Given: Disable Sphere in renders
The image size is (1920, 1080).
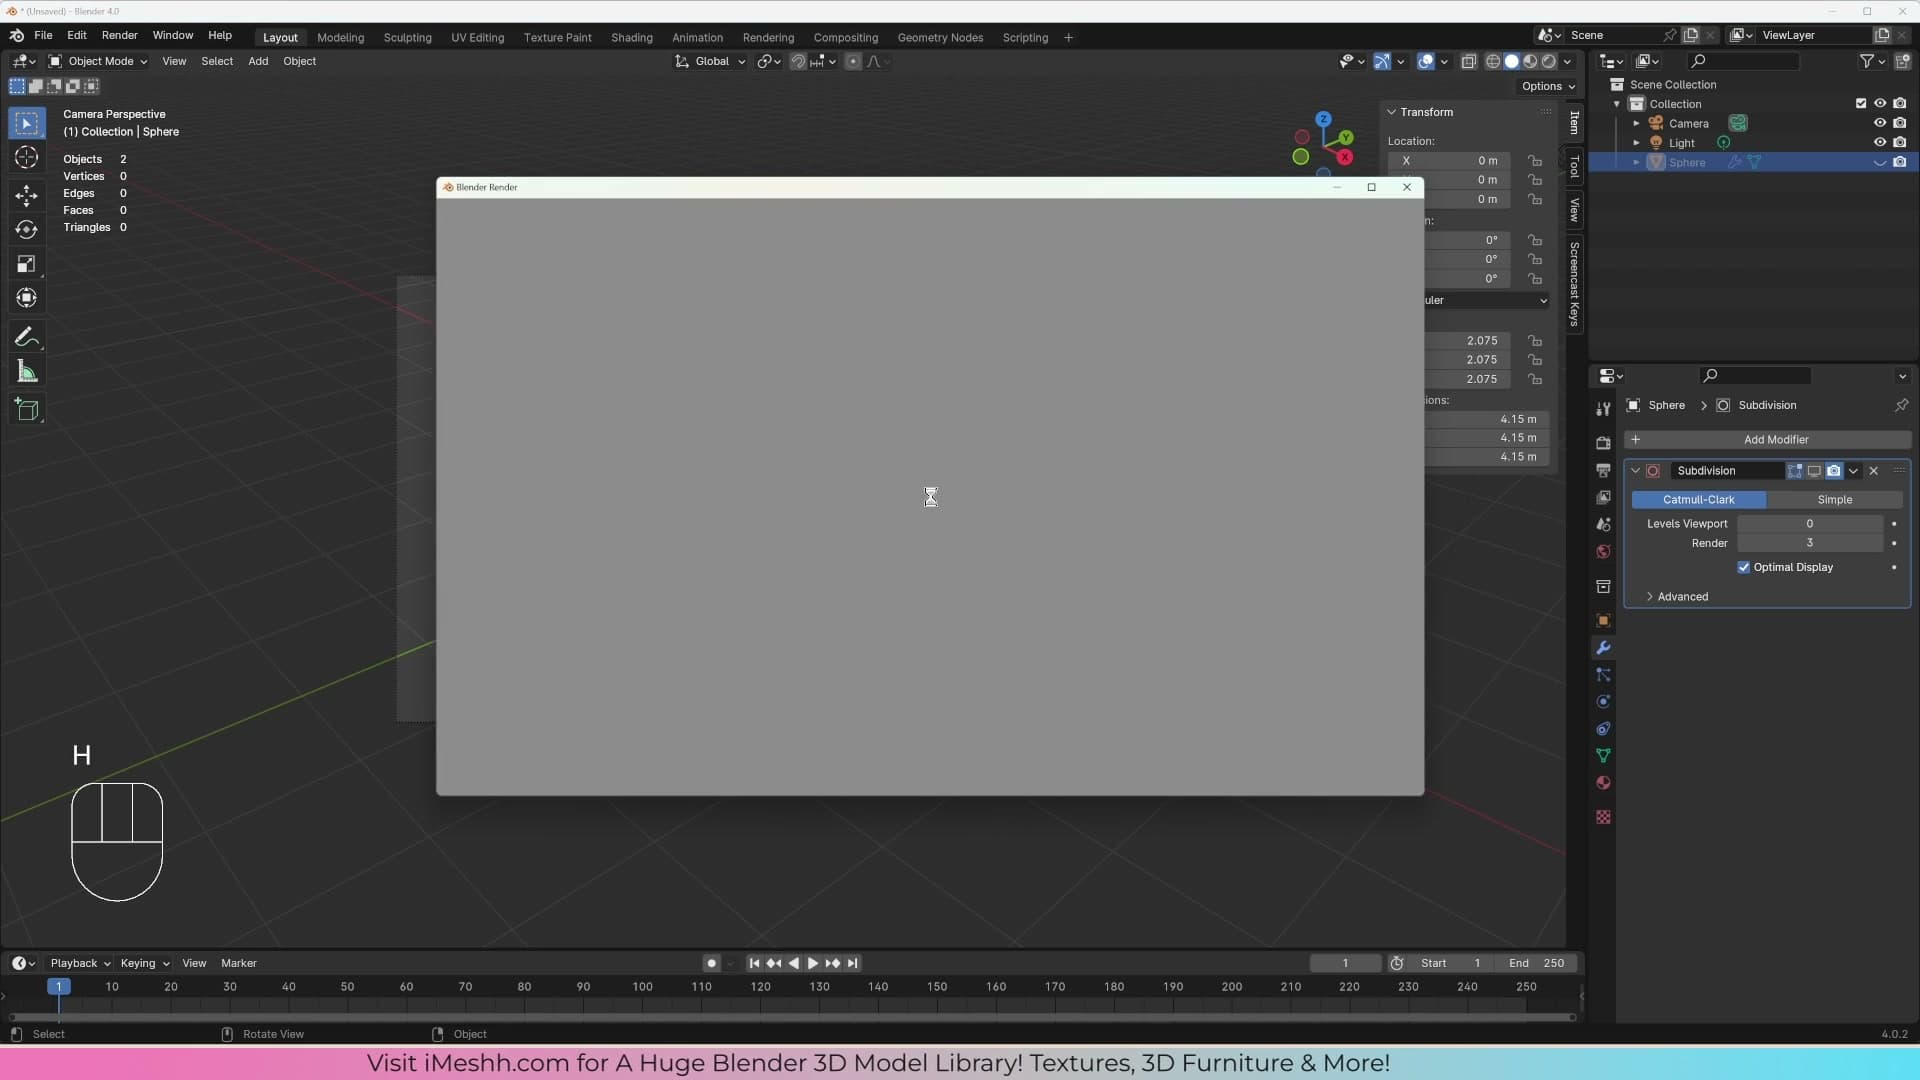Looking at the screenshot, I should [x=1900, y=162].
